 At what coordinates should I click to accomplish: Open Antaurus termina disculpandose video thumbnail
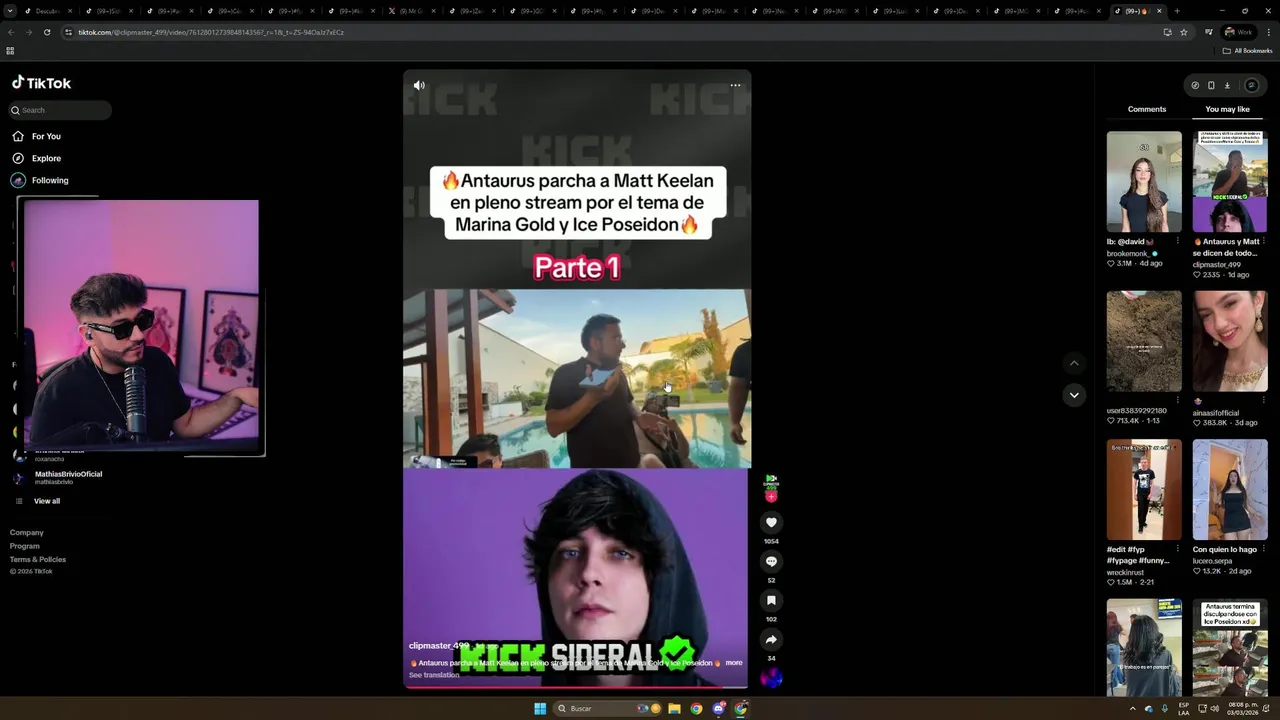[x=1230, y=647]
